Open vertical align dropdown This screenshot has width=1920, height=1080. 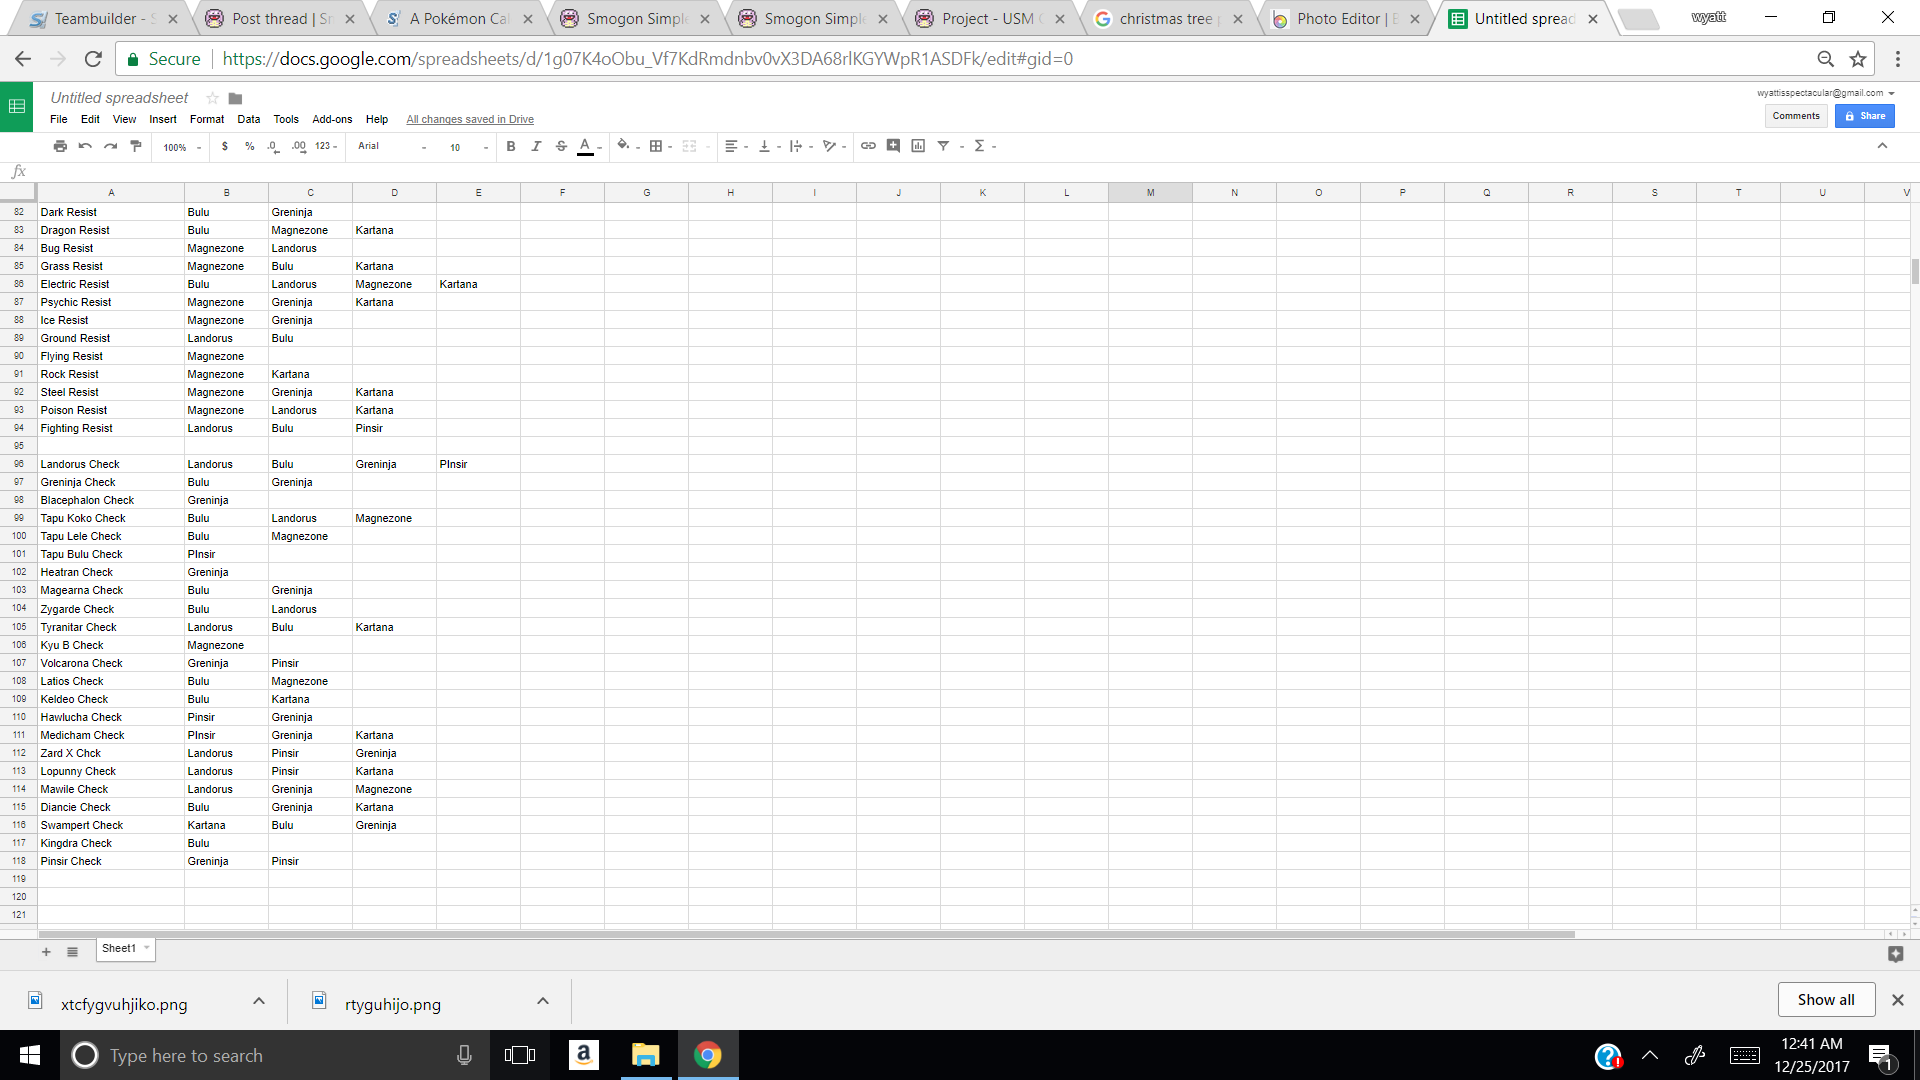pyautogui.click(x=769, y=146)
